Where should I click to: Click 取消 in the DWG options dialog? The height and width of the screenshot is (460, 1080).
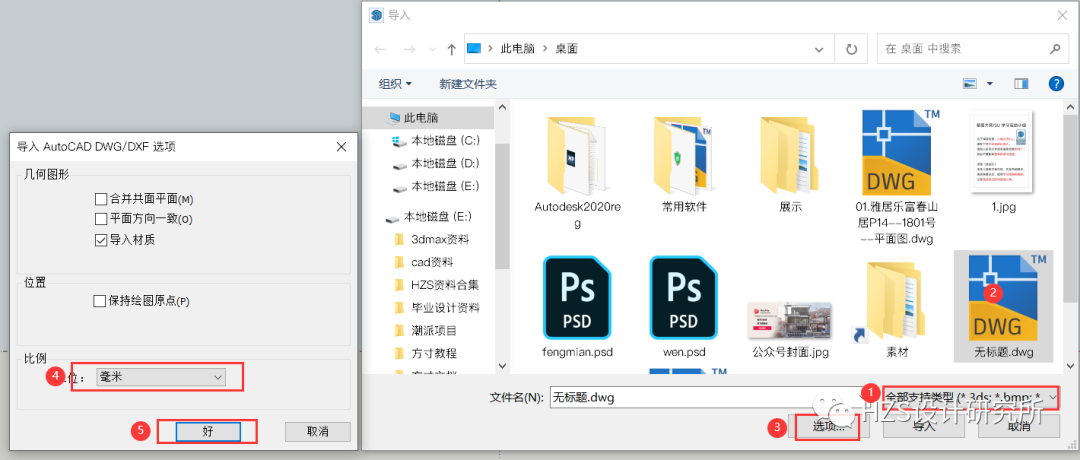318,432
